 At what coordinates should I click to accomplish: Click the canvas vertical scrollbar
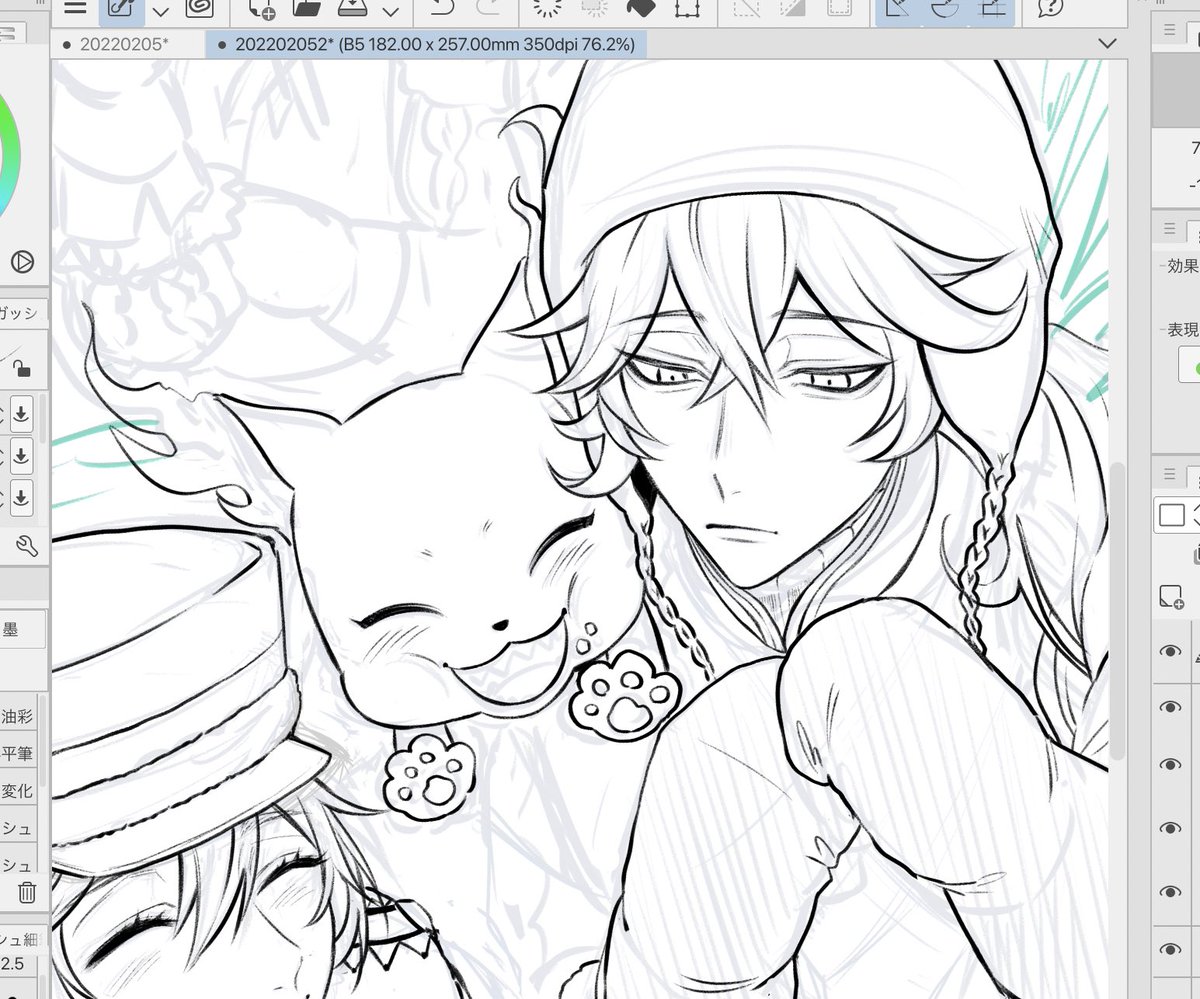[1119, 610]
